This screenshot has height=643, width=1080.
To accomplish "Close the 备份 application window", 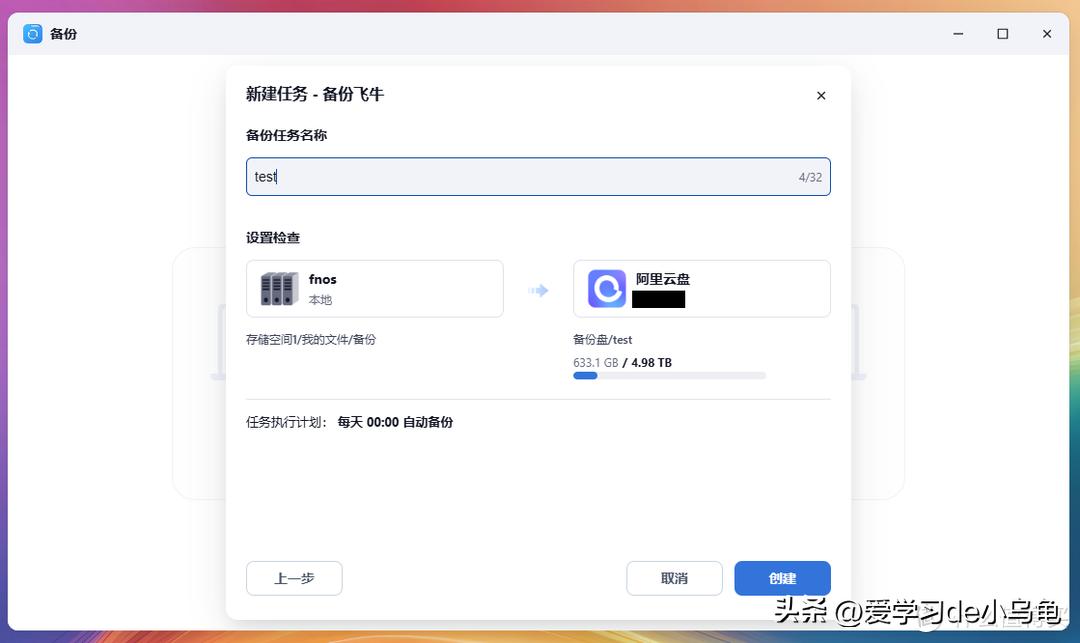I will [1047, 34].
